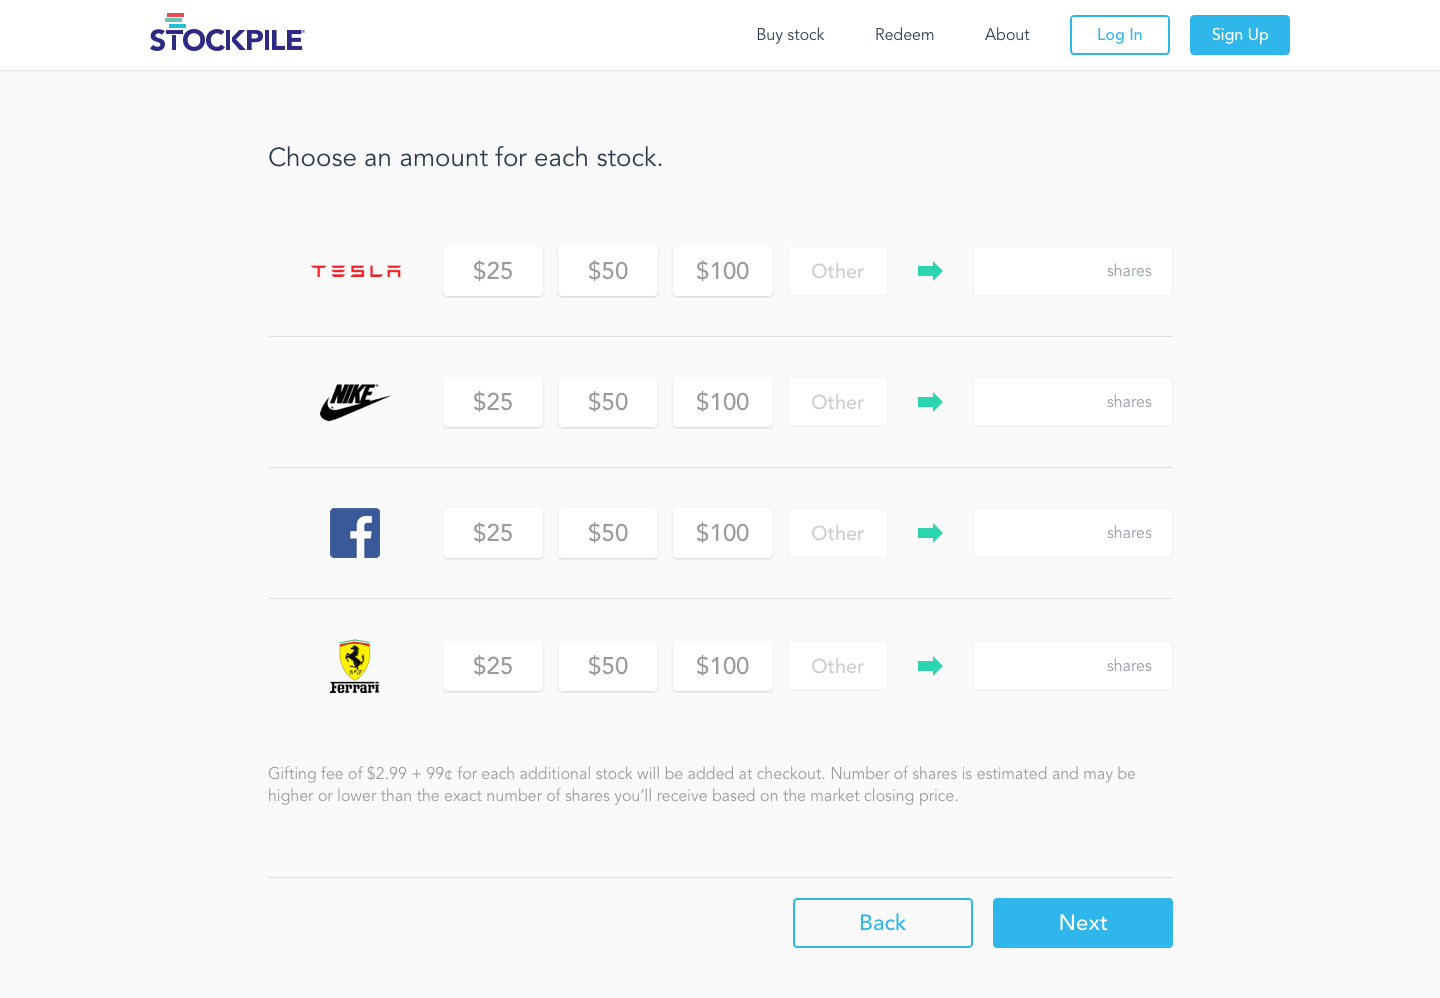
Task: Go to the Redeem page
Action: click(x=904, y=35)
